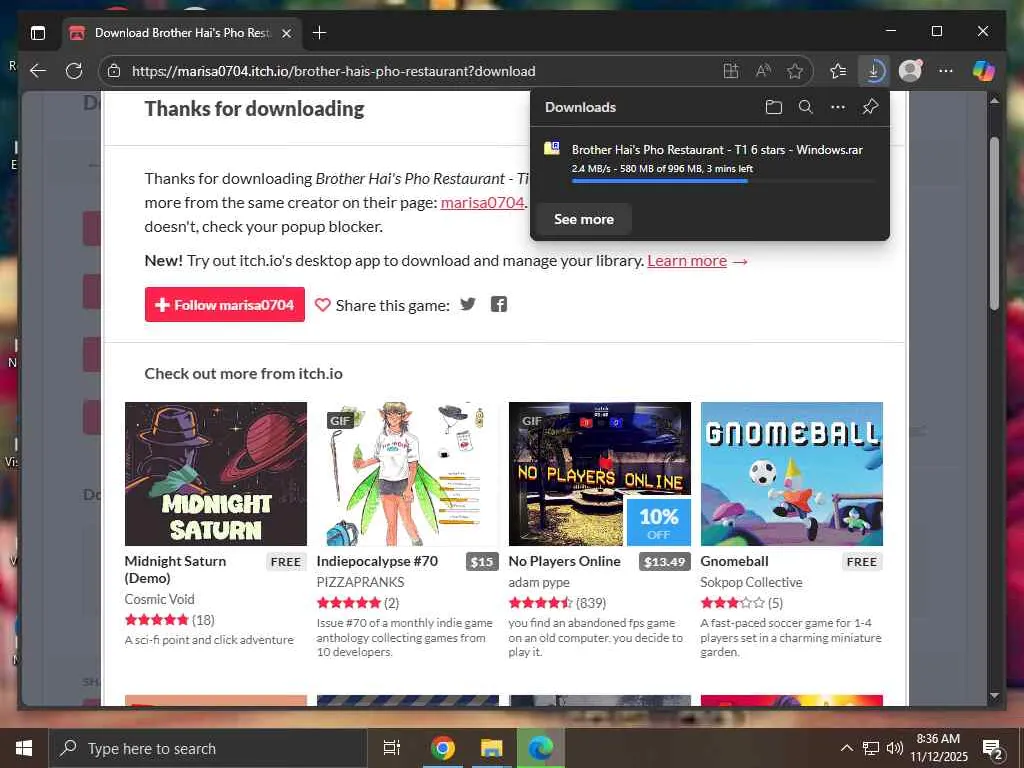The width and height of the screenshot is (1024, 768).
Task: Click the download progress bar
Action: point(723,181)
